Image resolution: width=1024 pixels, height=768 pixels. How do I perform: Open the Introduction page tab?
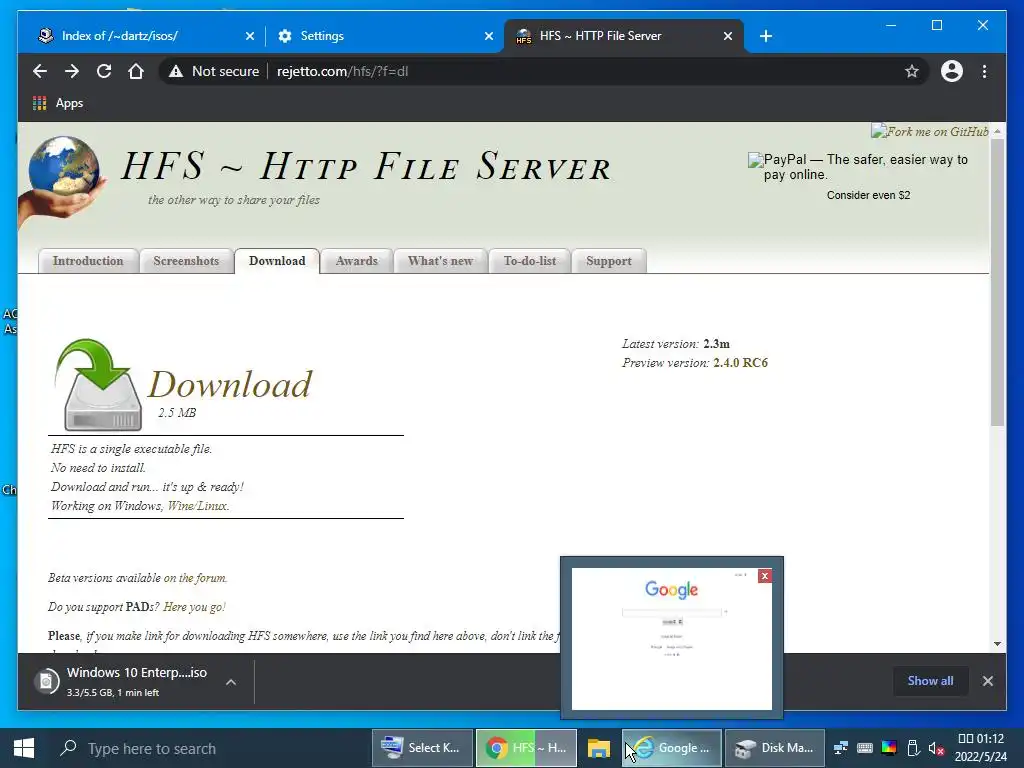(88, 261)
